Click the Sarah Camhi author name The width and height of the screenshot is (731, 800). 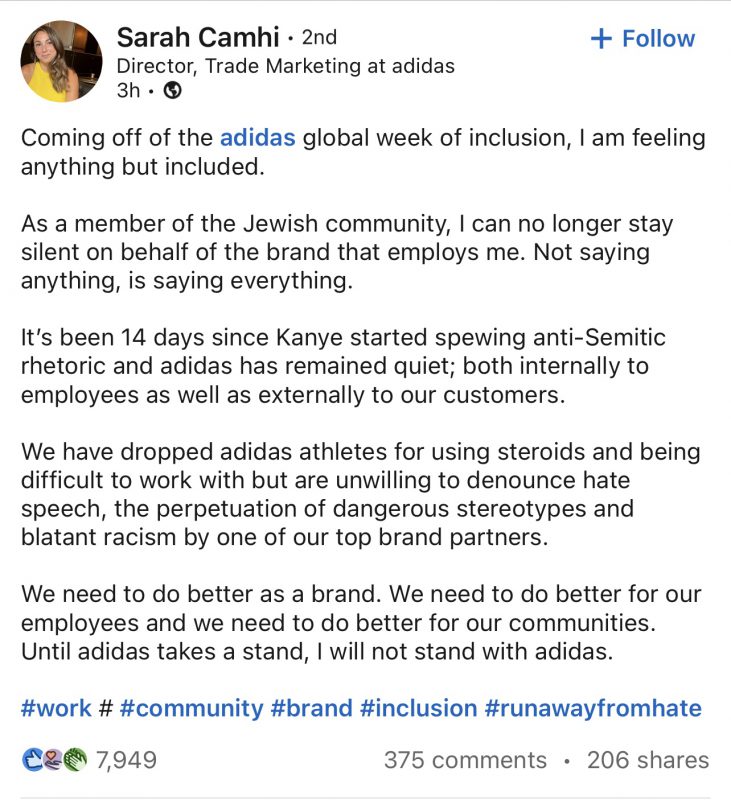click(198, 37)
